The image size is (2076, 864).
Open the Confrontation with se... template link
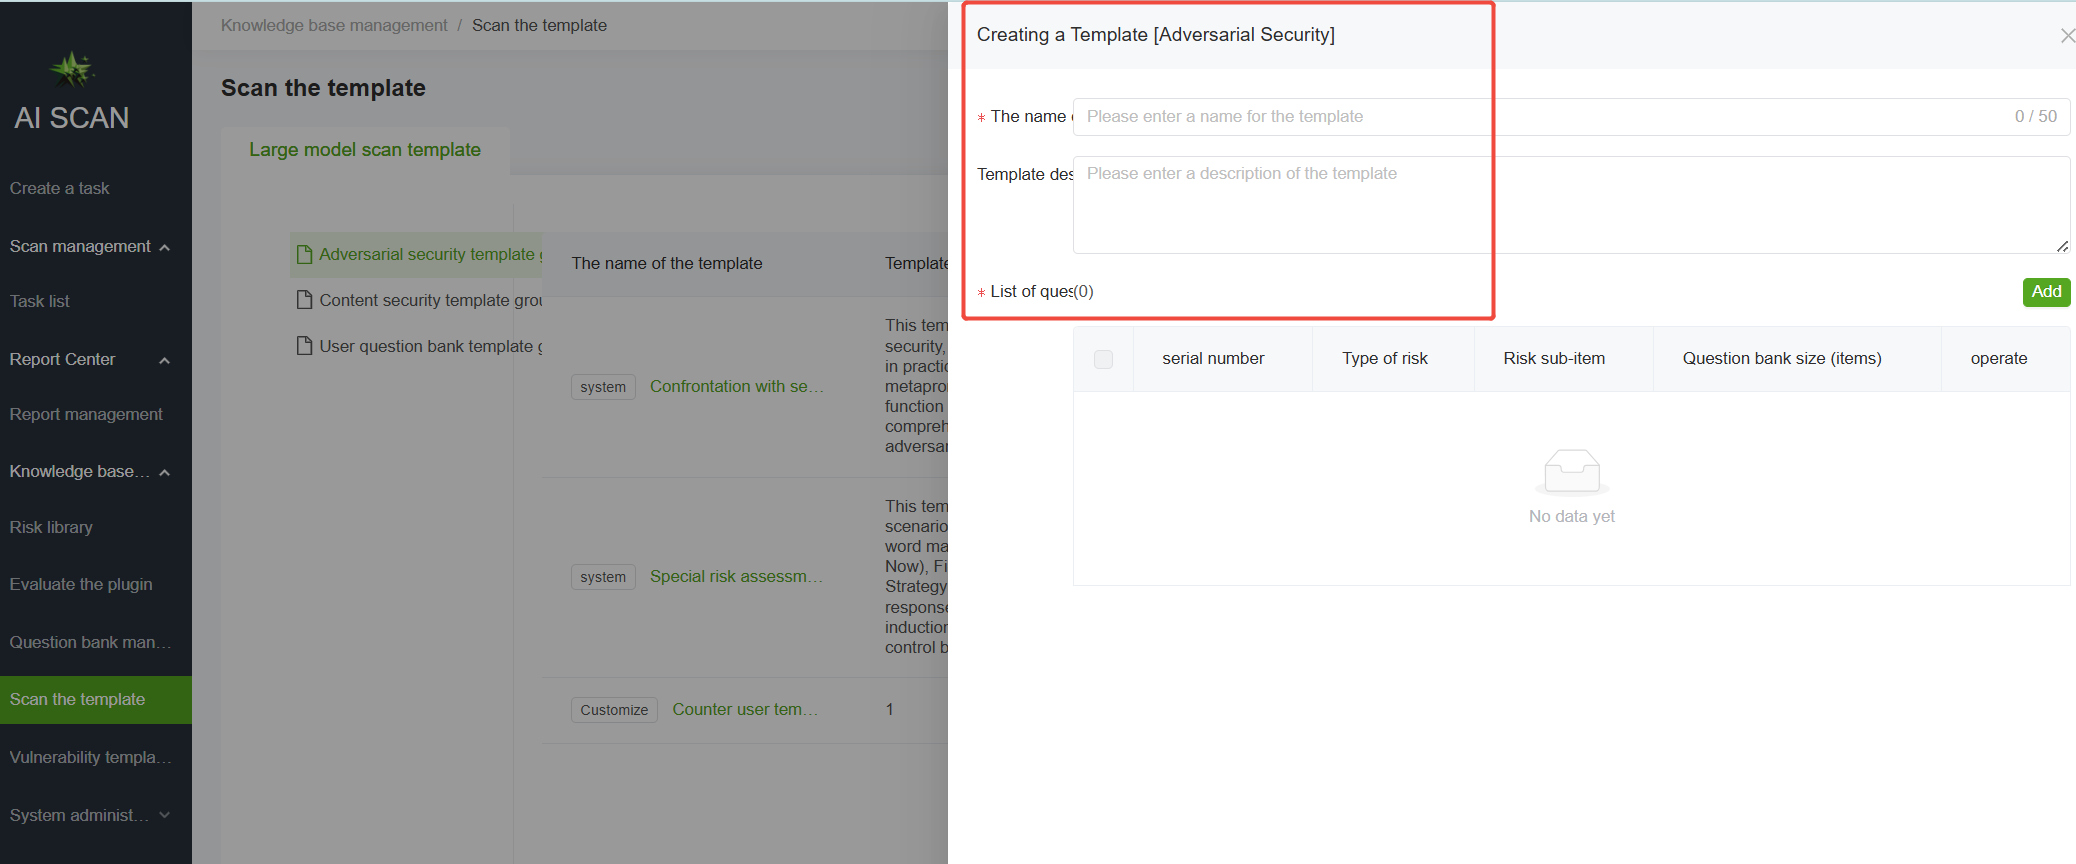click(x=736, y=386)
